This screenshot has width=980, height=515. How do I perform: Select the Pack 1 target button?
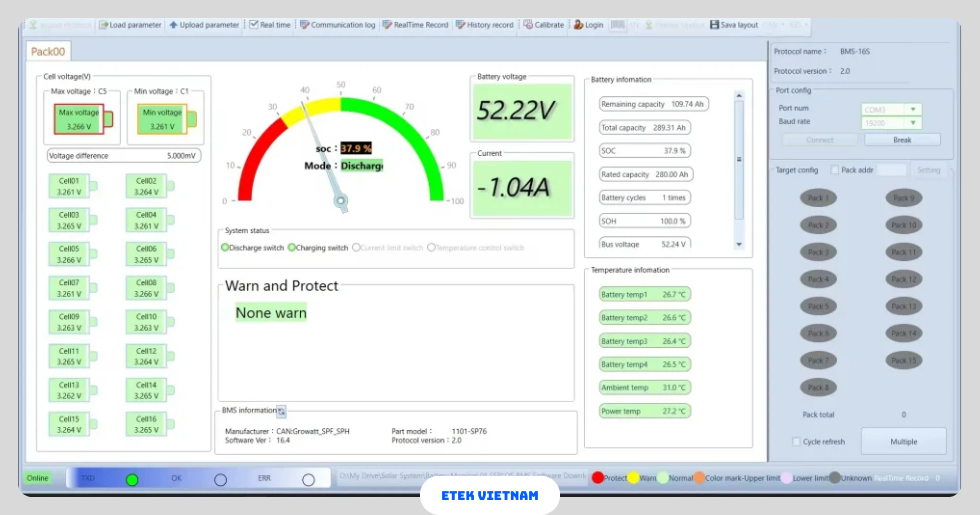click(818, 198)
